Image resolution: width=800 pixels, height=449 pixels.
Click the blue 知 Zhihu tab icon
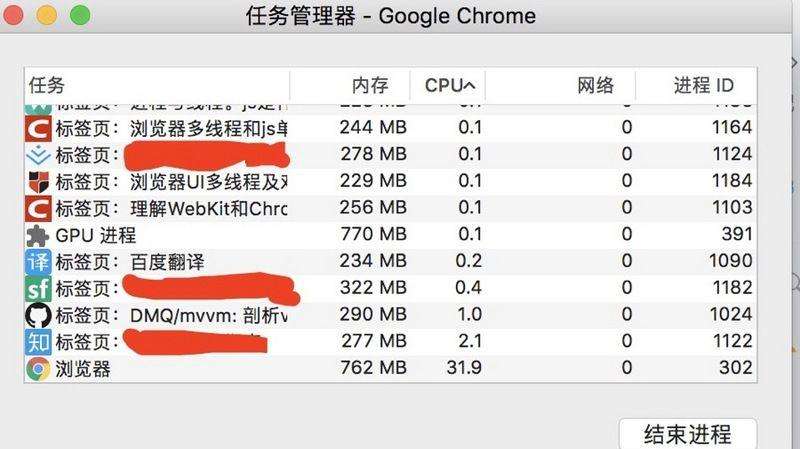[38, 342]
